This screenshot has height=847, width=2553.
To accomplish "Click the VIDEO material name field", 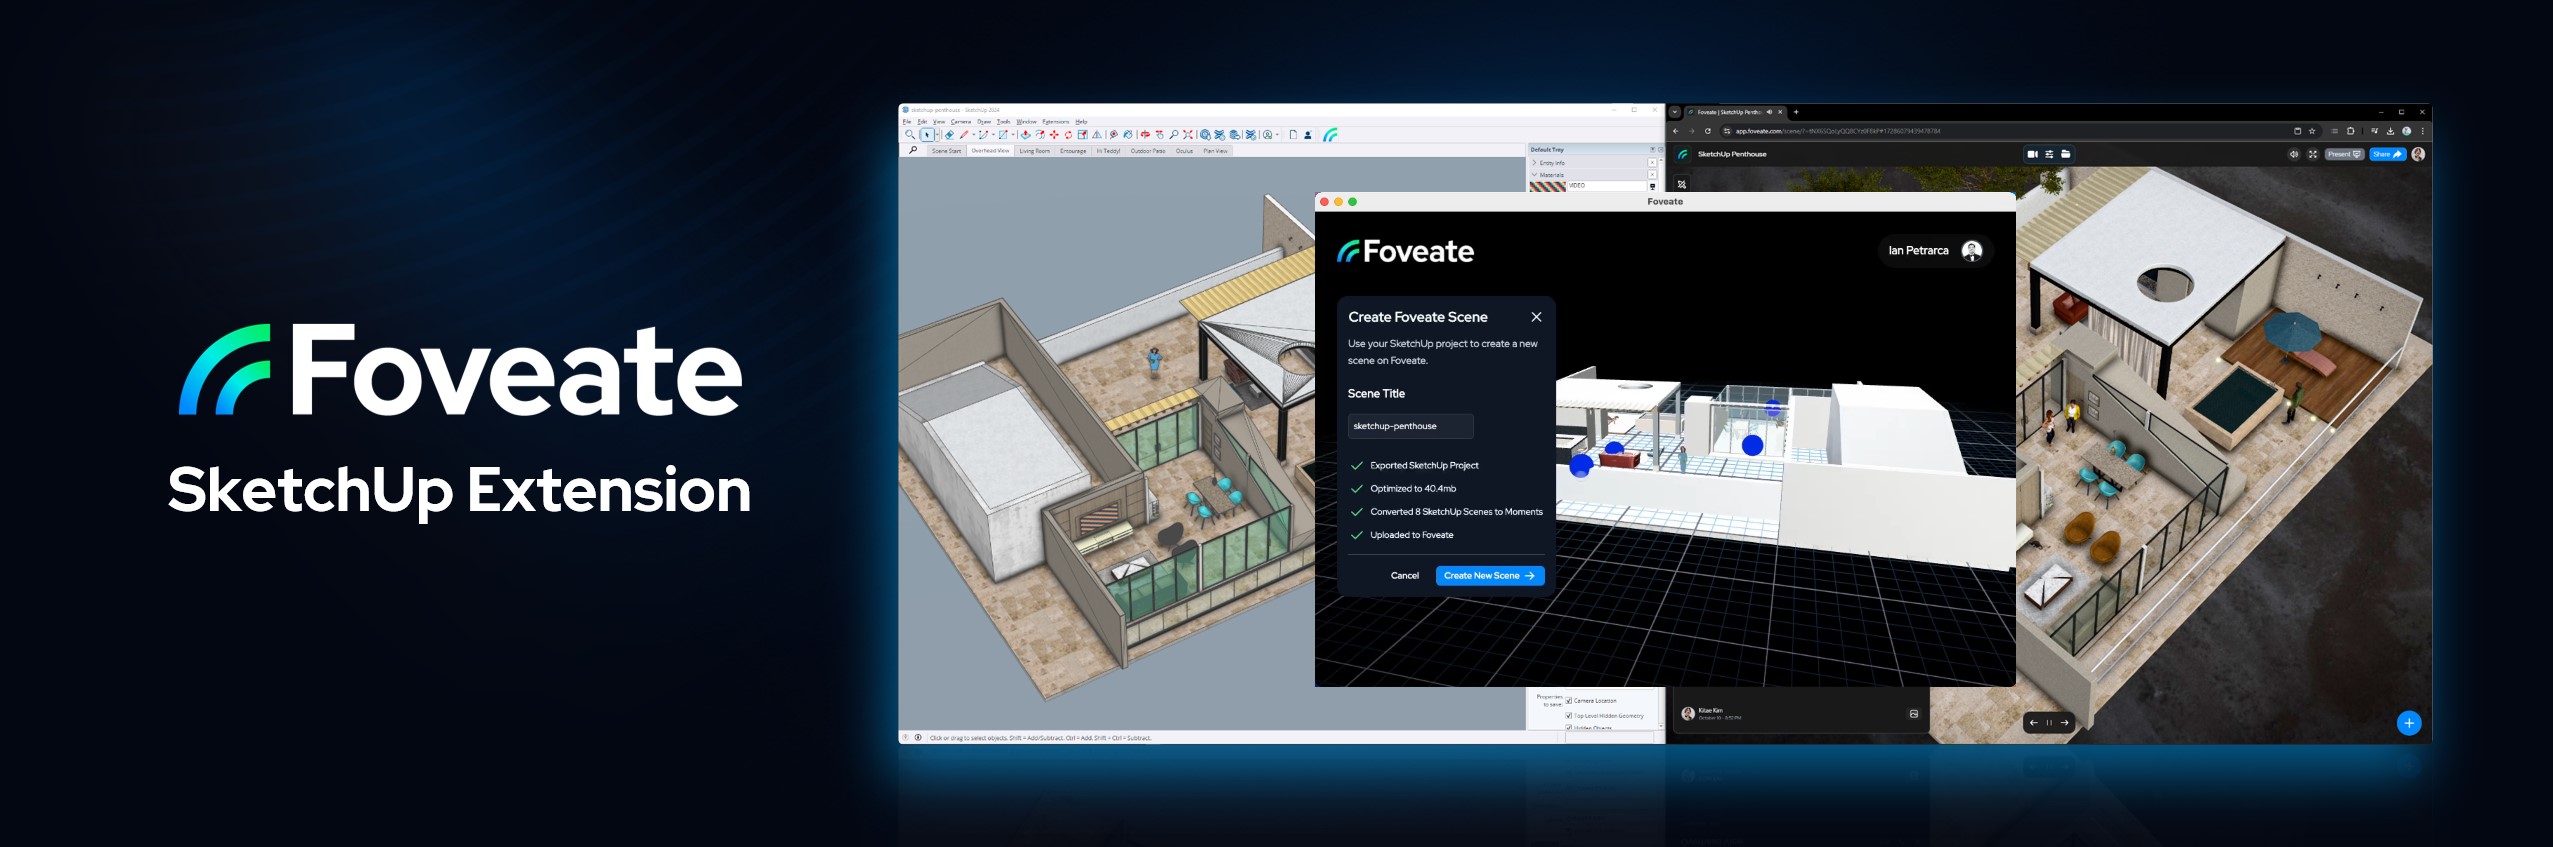I will 1607,186.
